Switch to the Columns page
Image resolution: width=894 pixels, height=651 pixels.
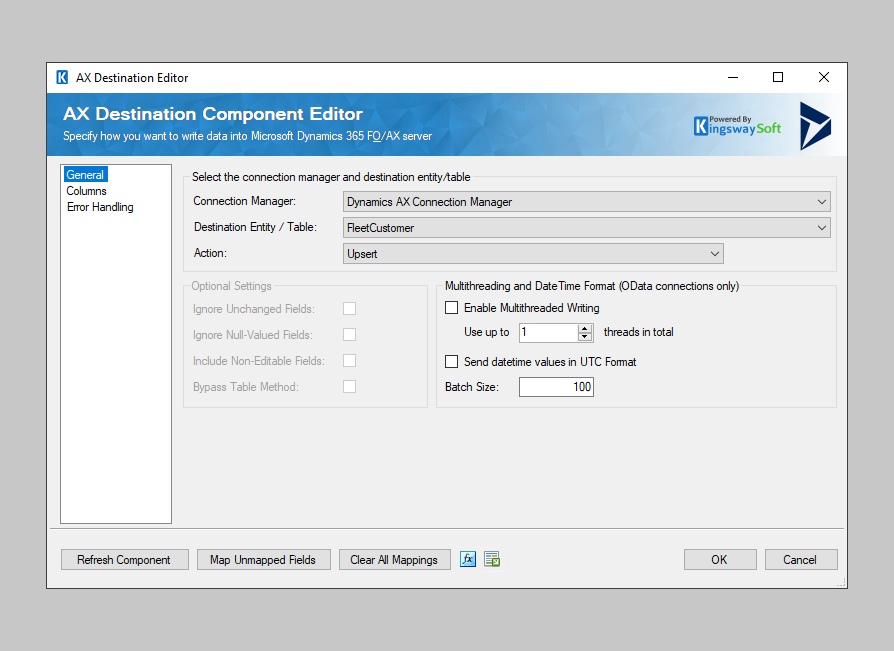pyautogui.click(x=86, y=190)
